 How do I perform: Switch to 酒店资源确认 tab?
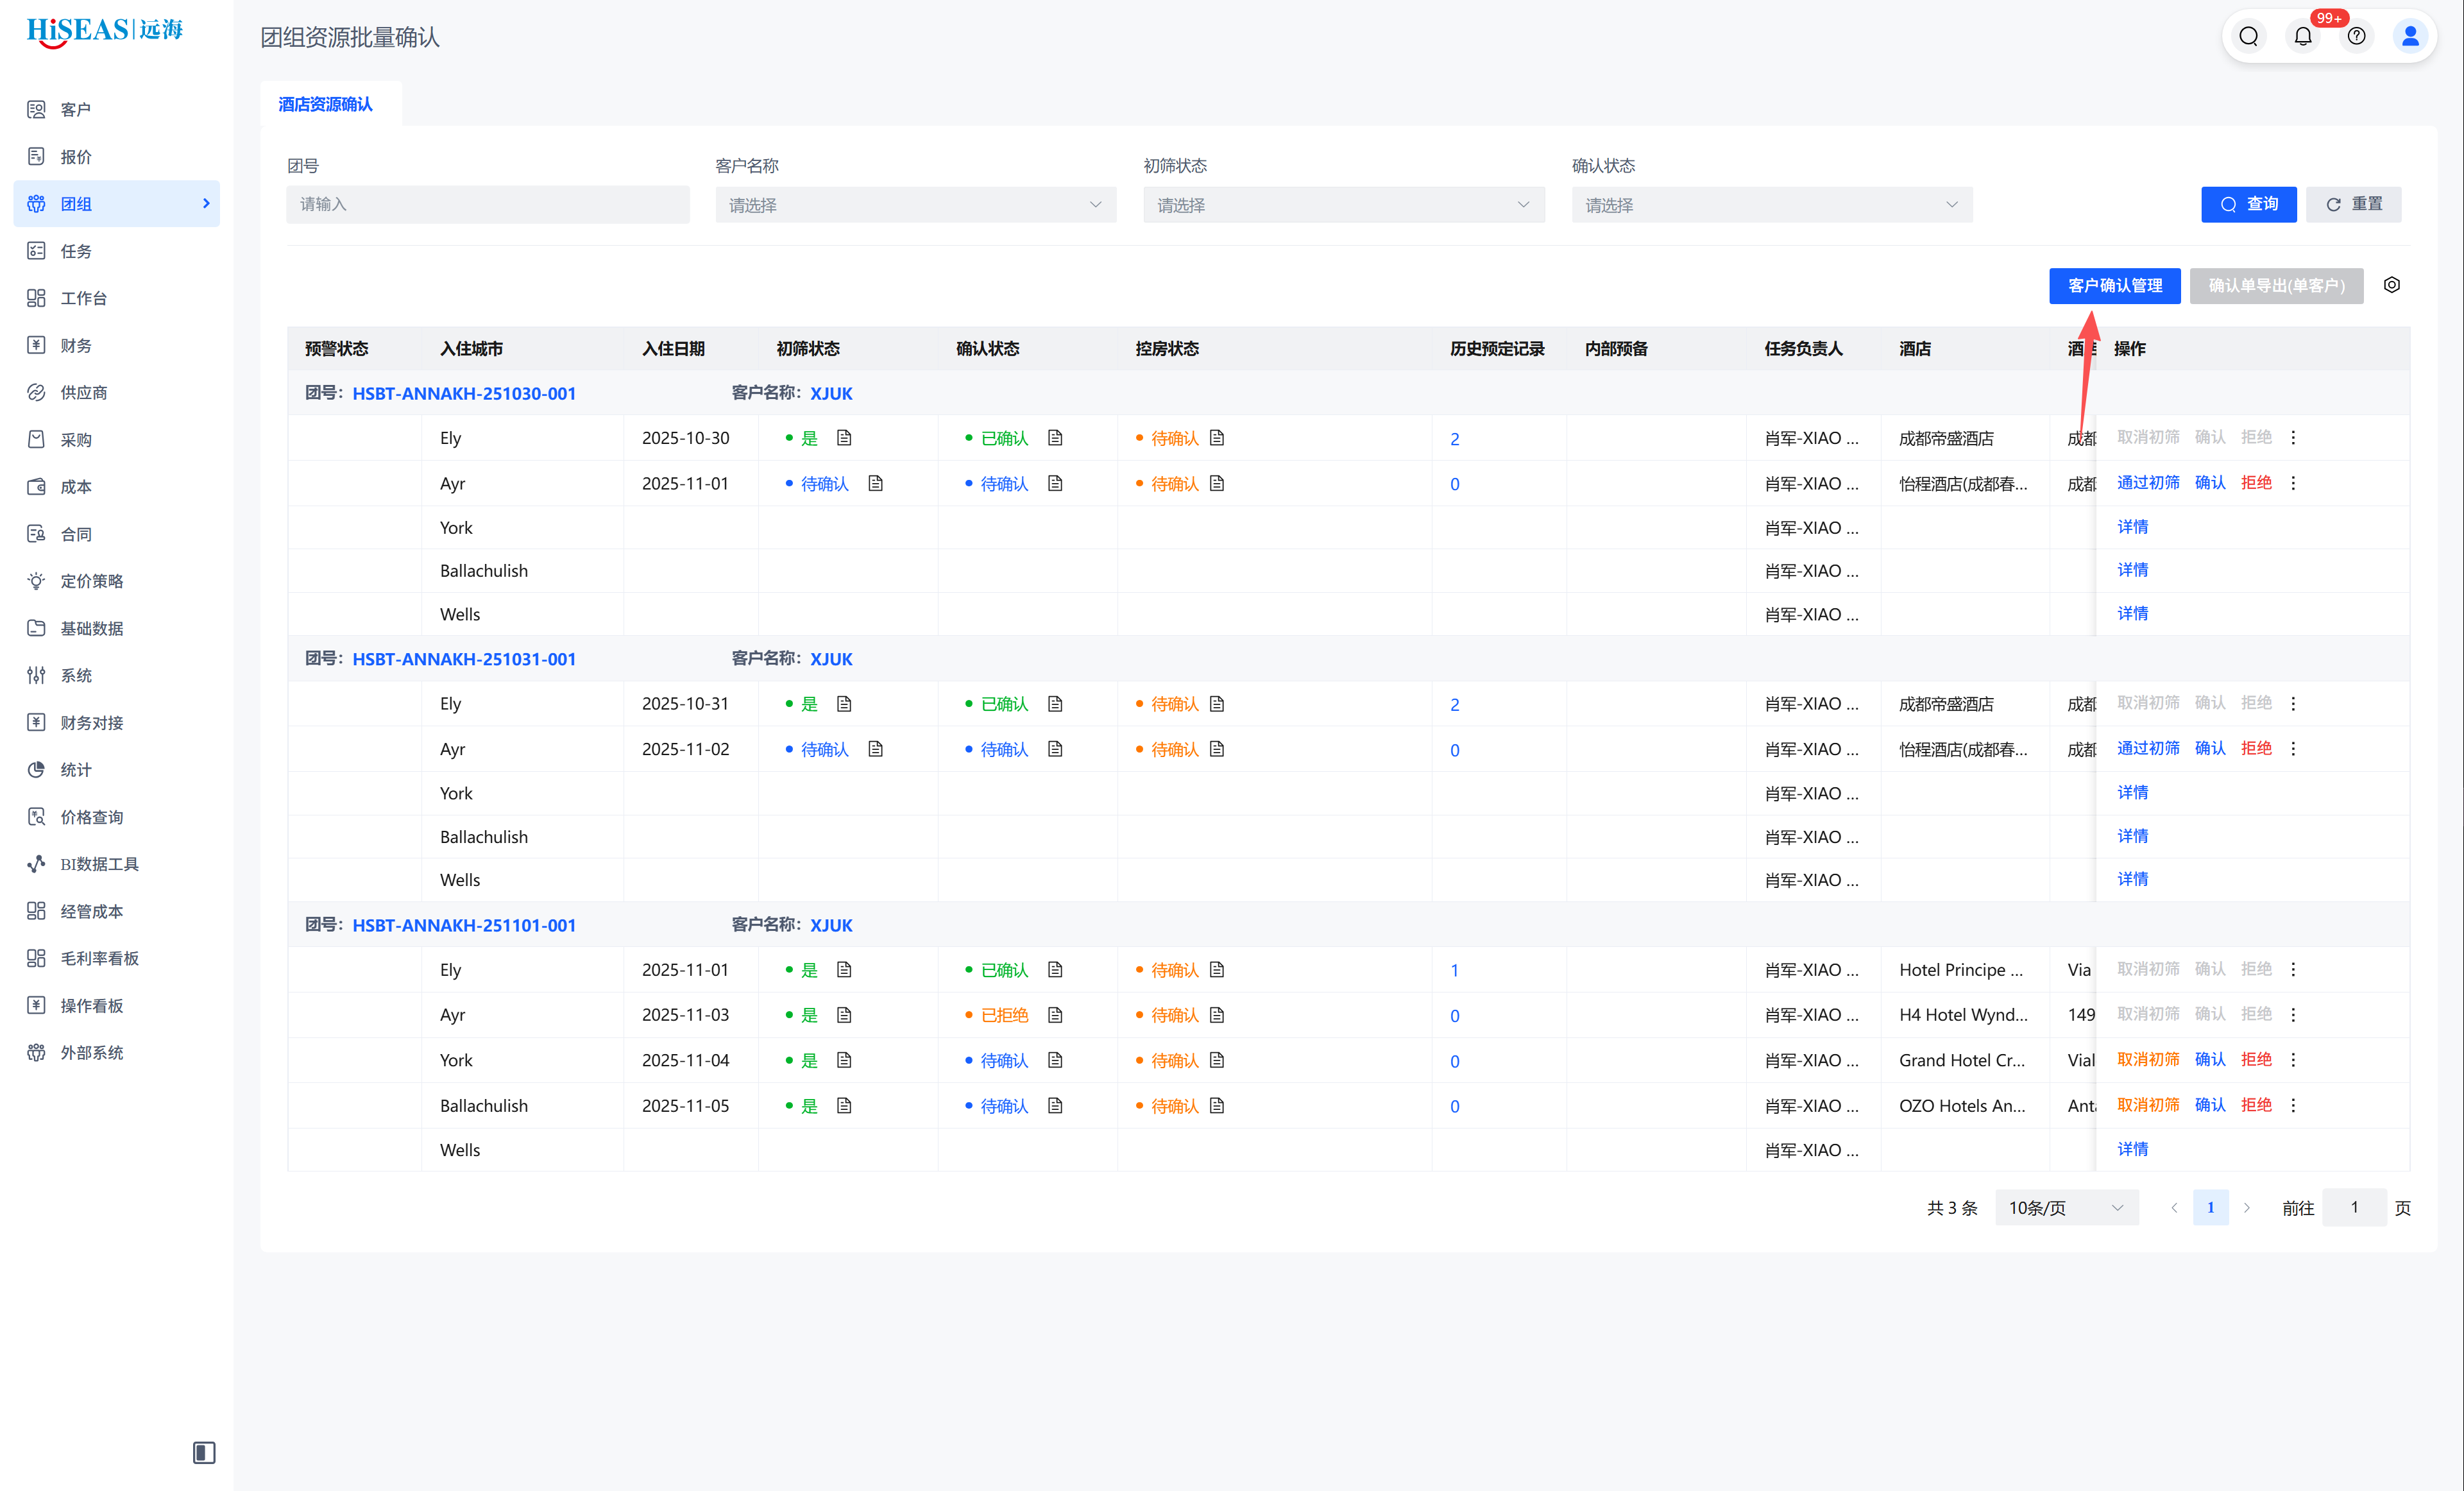tap(325, 104)
